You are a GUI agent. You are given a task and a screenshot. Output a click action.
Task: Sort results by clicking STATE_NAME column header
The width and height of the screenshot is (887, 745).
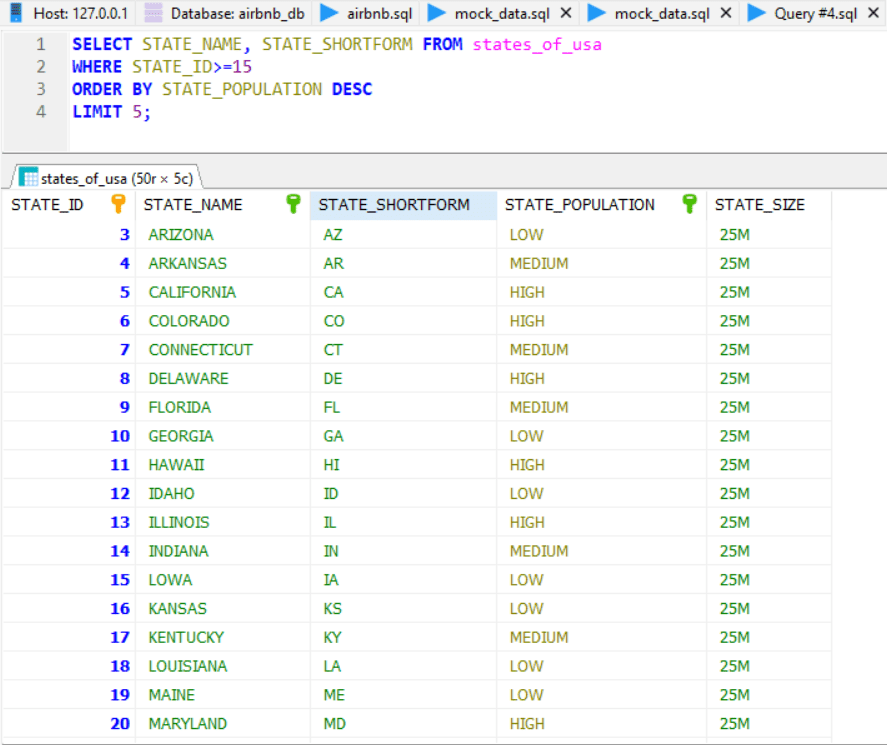click(x=193, y=204)
